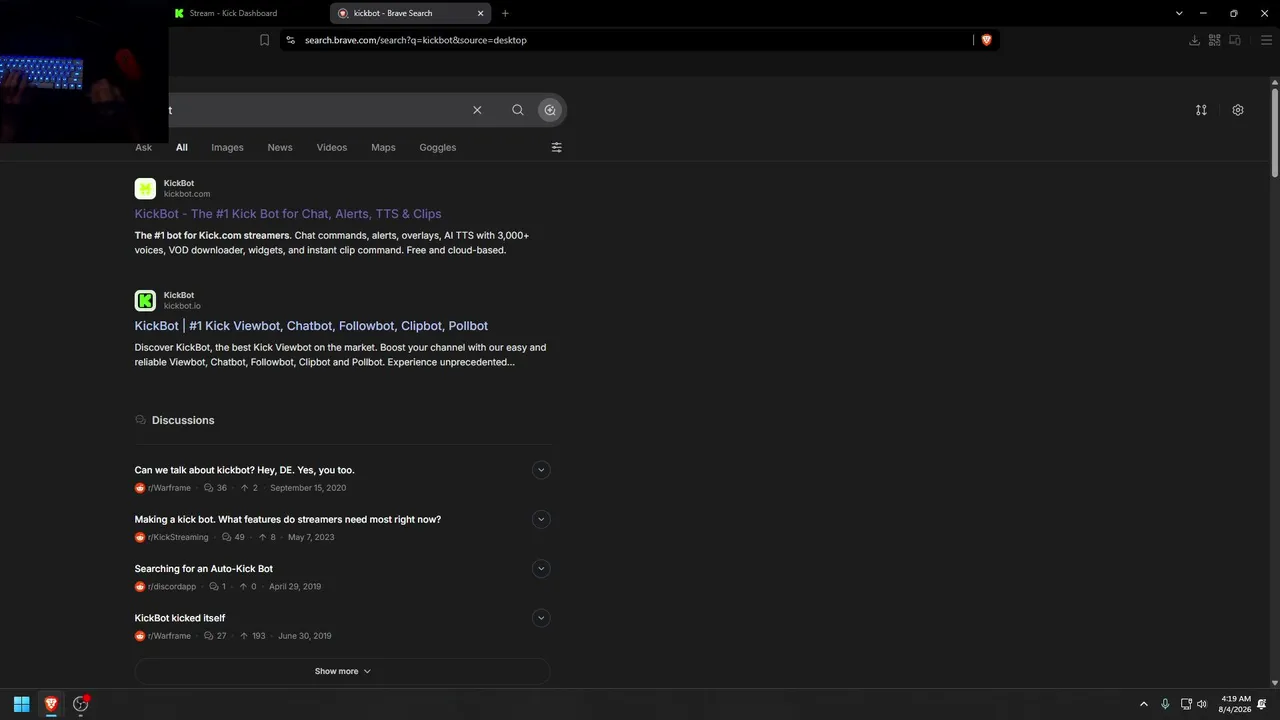This screenshot has width=1280, height=720.
Task: Open the search filters sliders icon
Action: pyautogui.click(x=557, y=147)
